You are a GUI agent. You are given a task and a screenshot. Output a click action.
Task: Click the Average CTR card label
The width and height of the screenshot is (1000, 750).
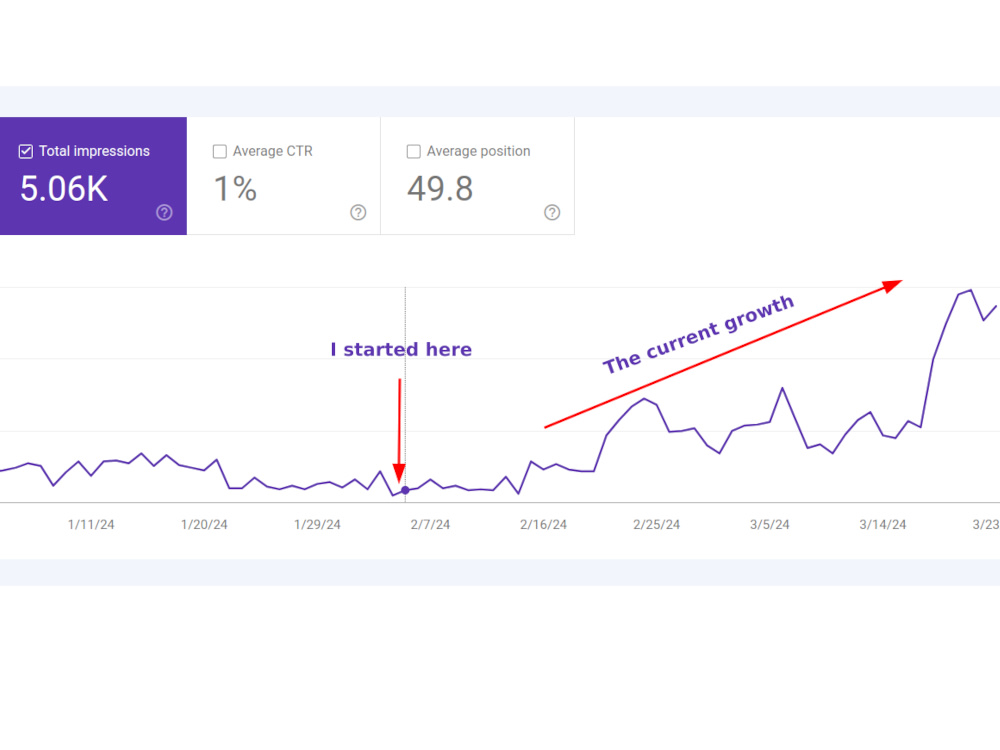point(273,151)
